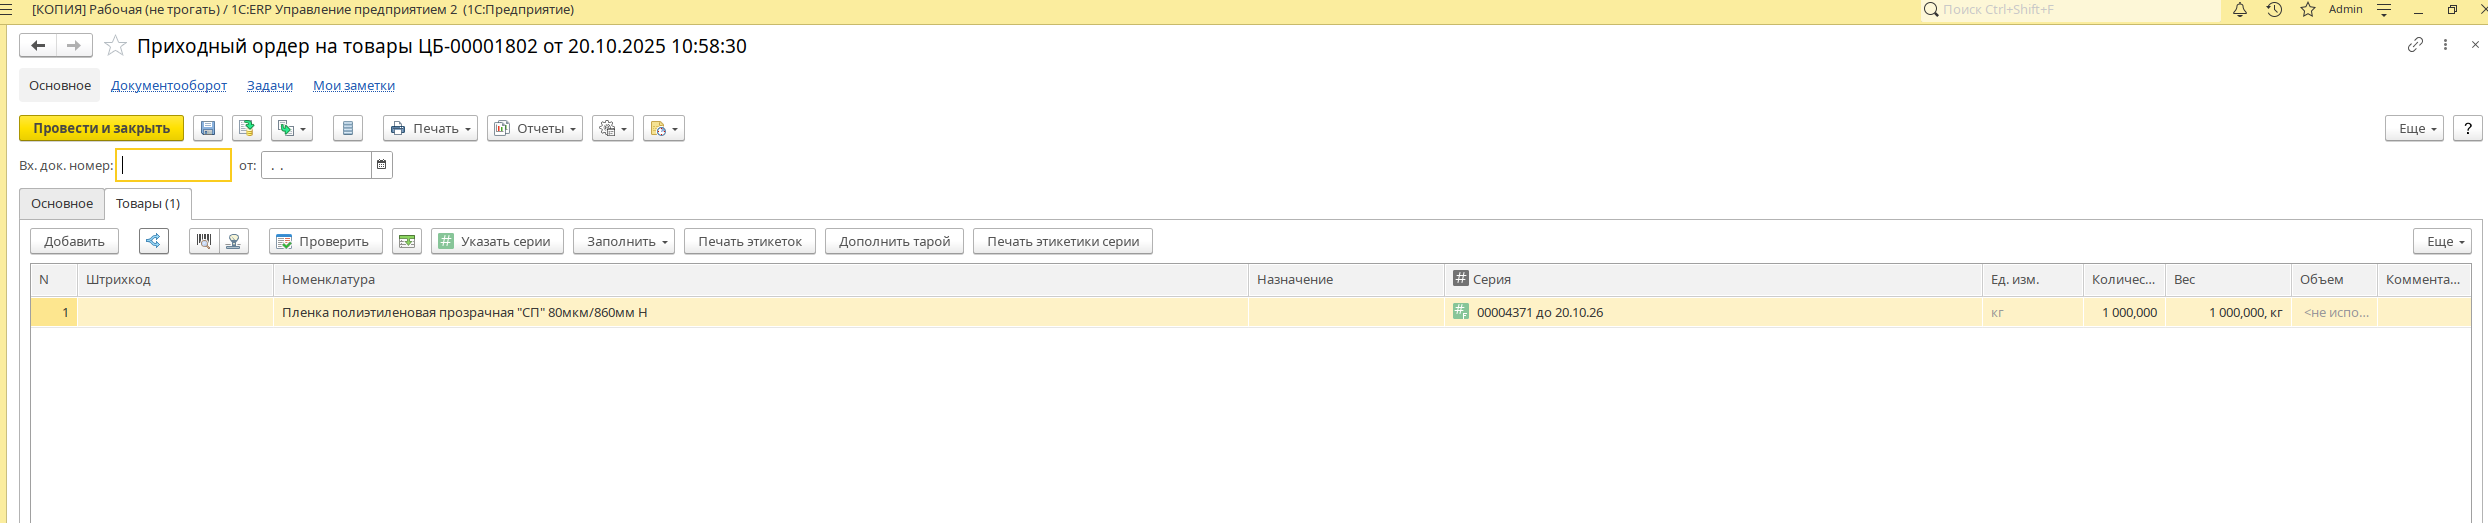
Task: Expand the Заполнить dropdown
Action: 624,241
